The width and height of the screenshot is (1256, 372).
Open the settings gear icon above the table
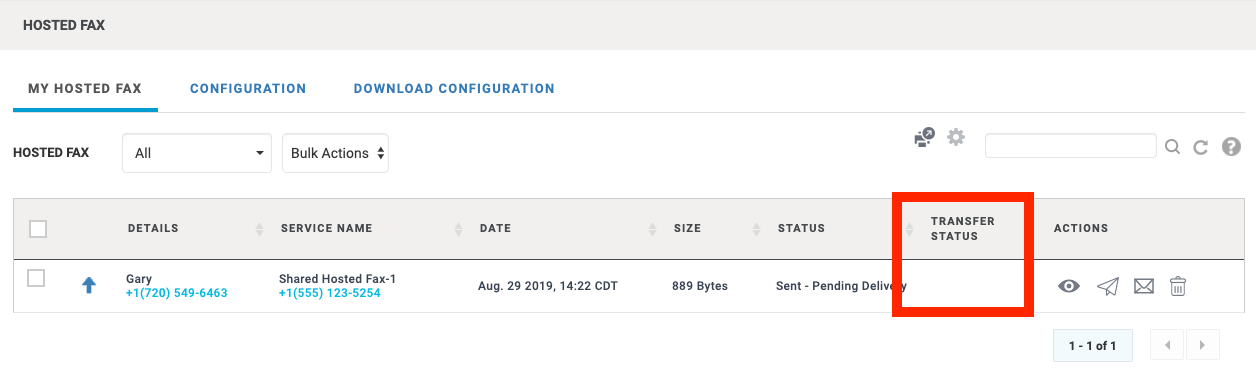956,137
